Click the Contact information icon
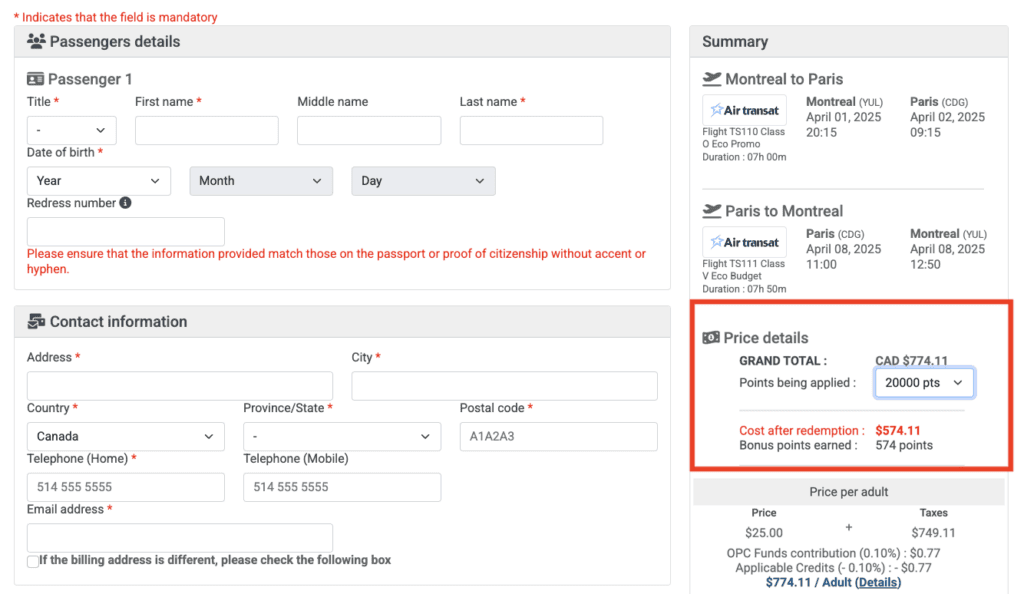Image resolution: width=1024 pixels, height=594 pixels. [36, 322]
